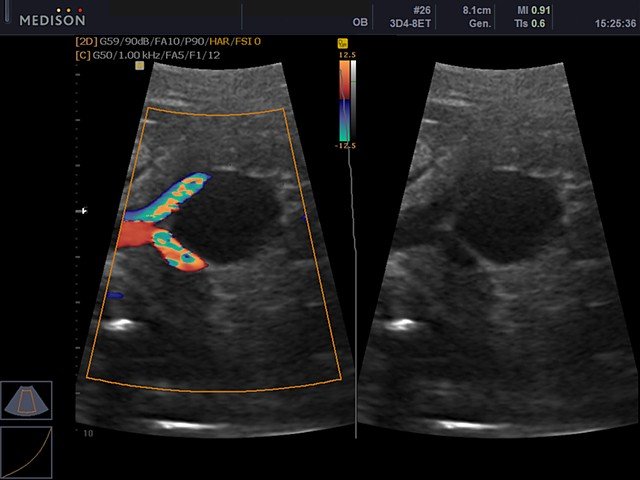Click the grayscale bar beside the color map
Image resolution: width=640 pixels, height=480 pixels.
tap(353, 100)
